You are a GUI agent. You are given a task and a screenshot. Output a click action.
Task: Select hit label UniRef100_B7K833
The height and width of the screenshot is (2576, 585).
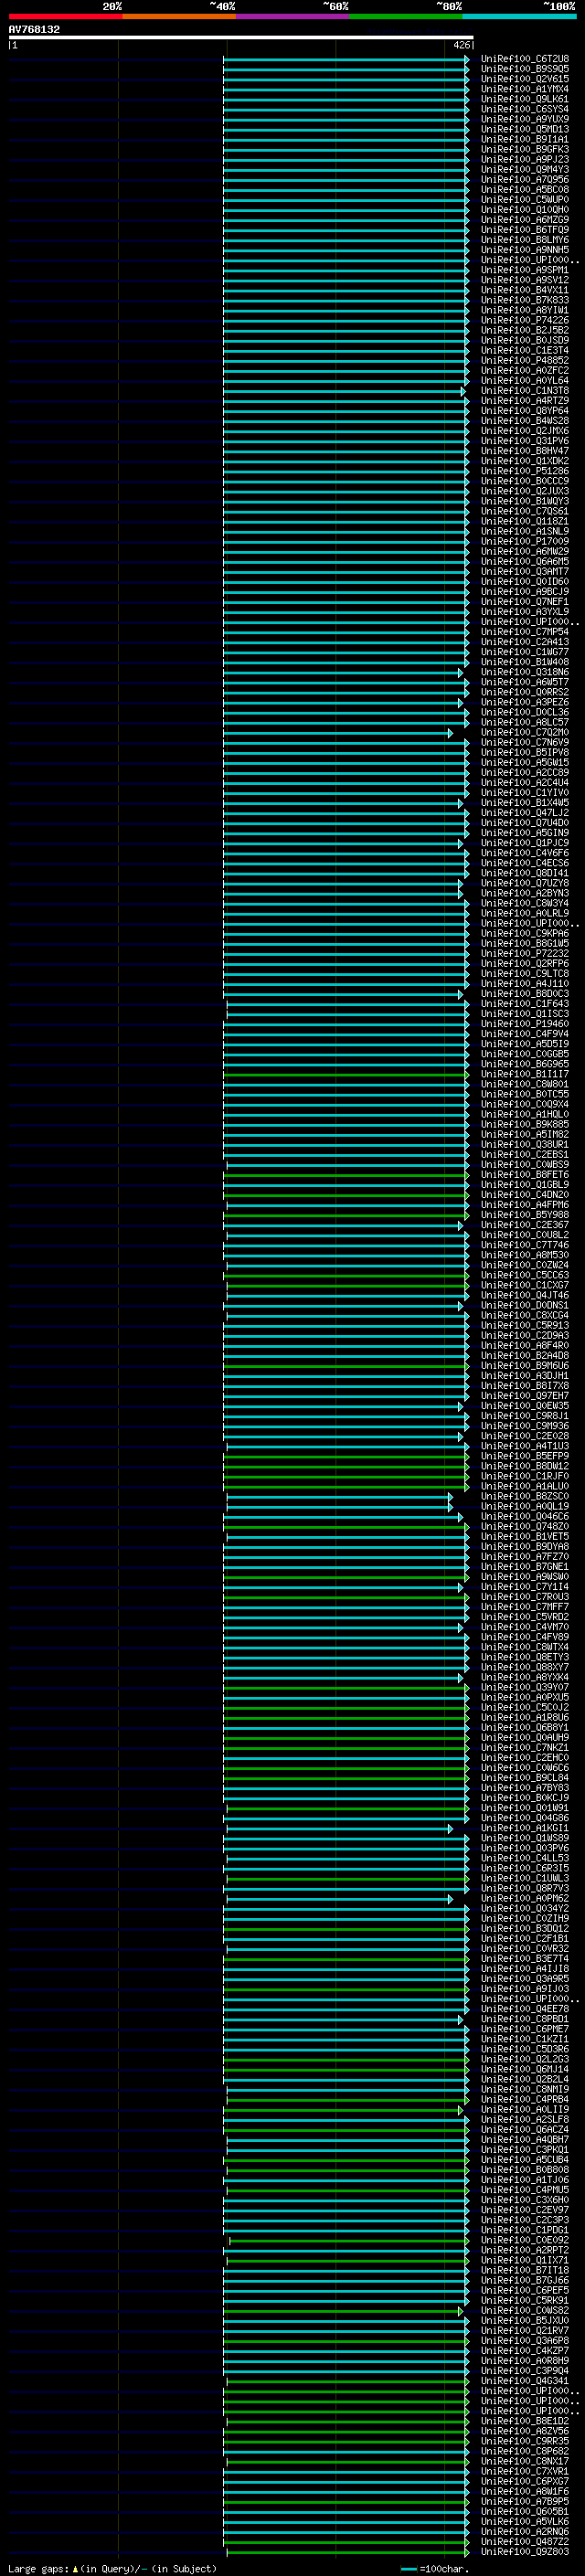coord(524,300)
